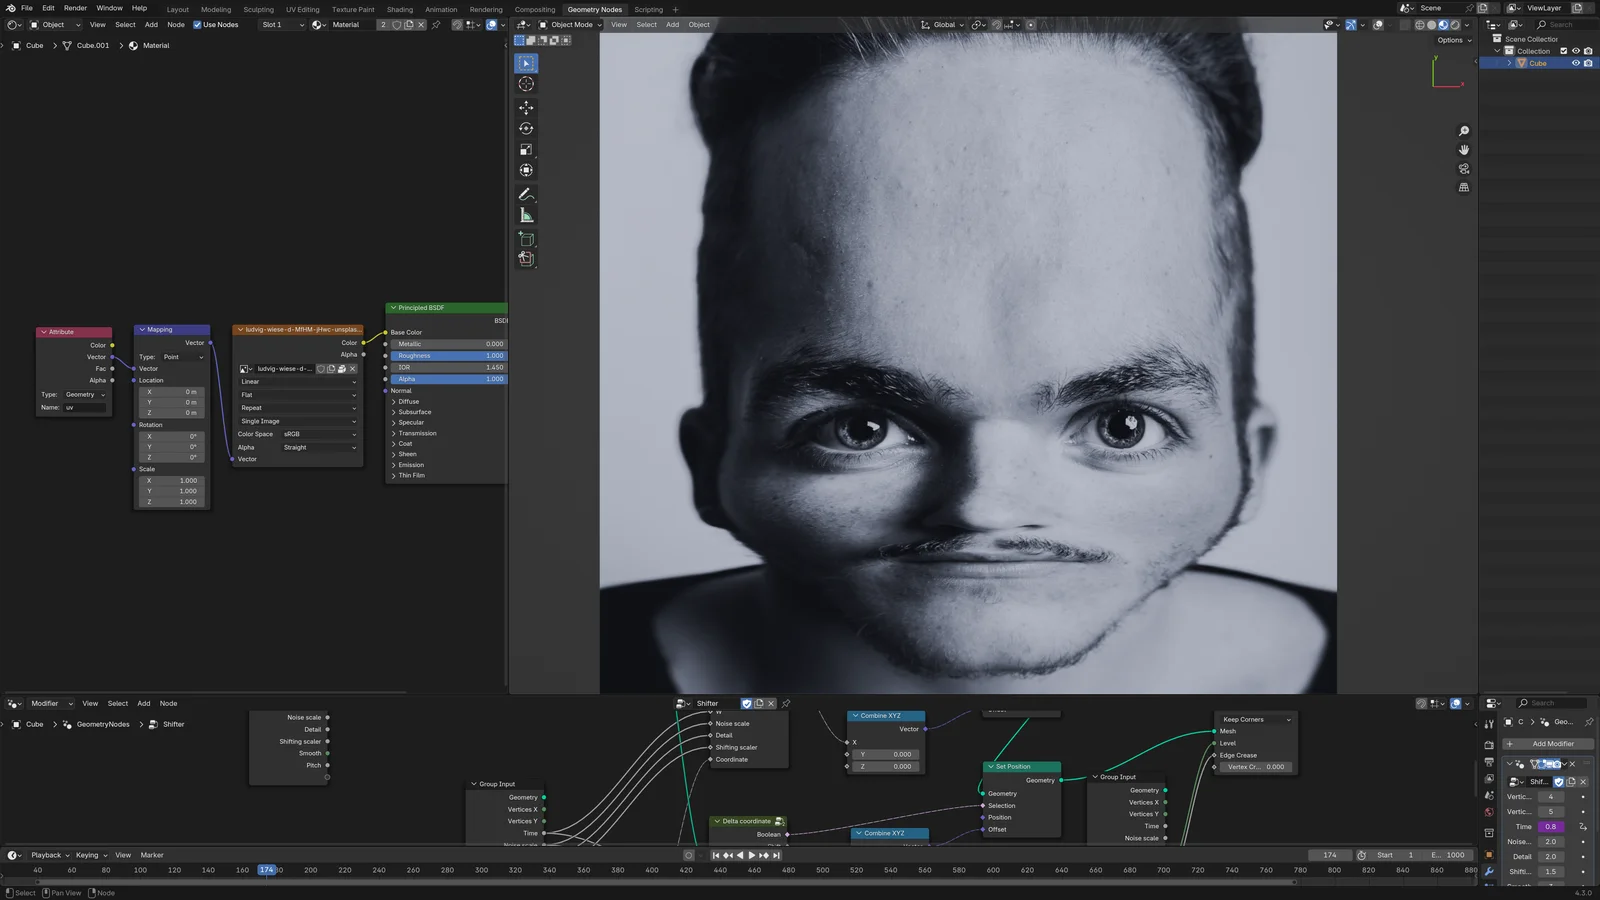Adjust the Roughness slider in Principled BSDF

tap(448, 356)
